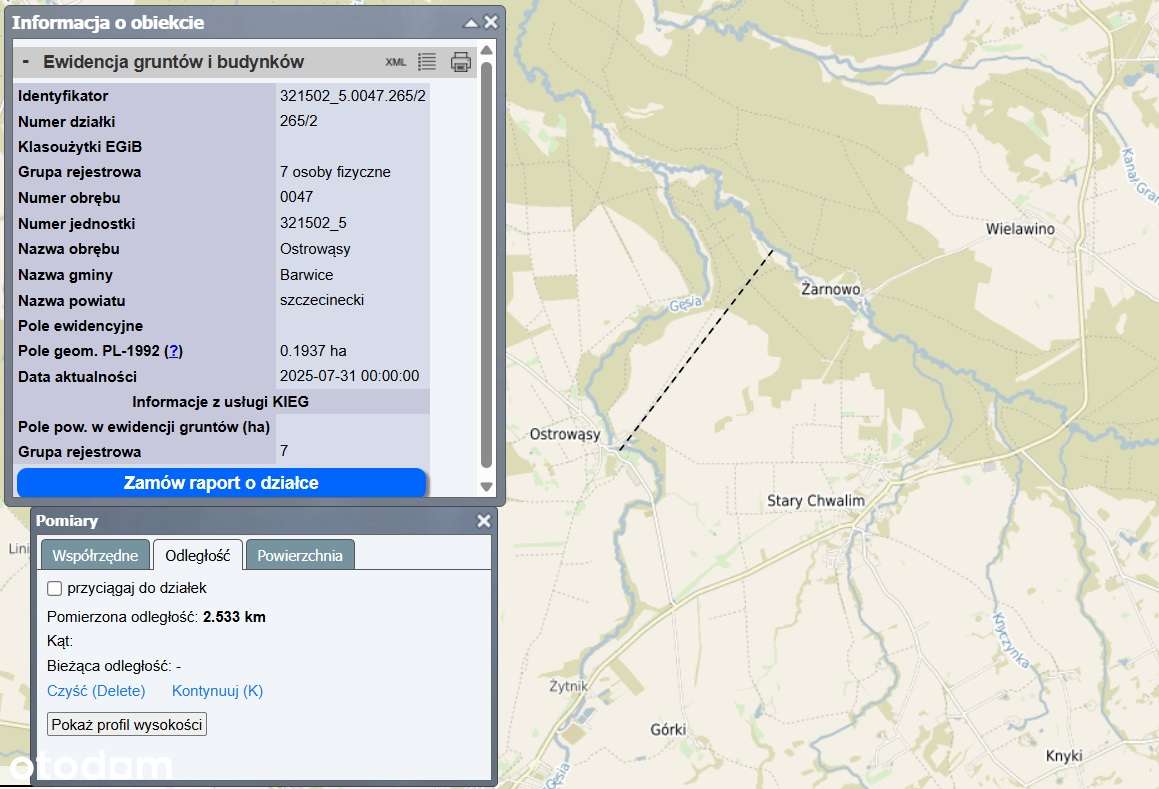Screen dimensions: 1159x789
Task: Click the date value 2025-07-31 00:00:00
Action: click(349, 376)
